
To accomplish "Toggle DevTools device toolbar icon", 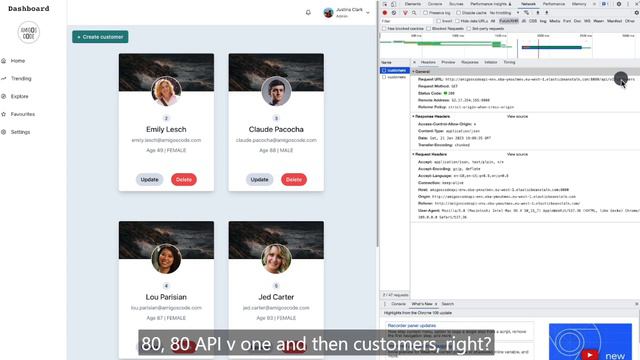I will 393,4.
